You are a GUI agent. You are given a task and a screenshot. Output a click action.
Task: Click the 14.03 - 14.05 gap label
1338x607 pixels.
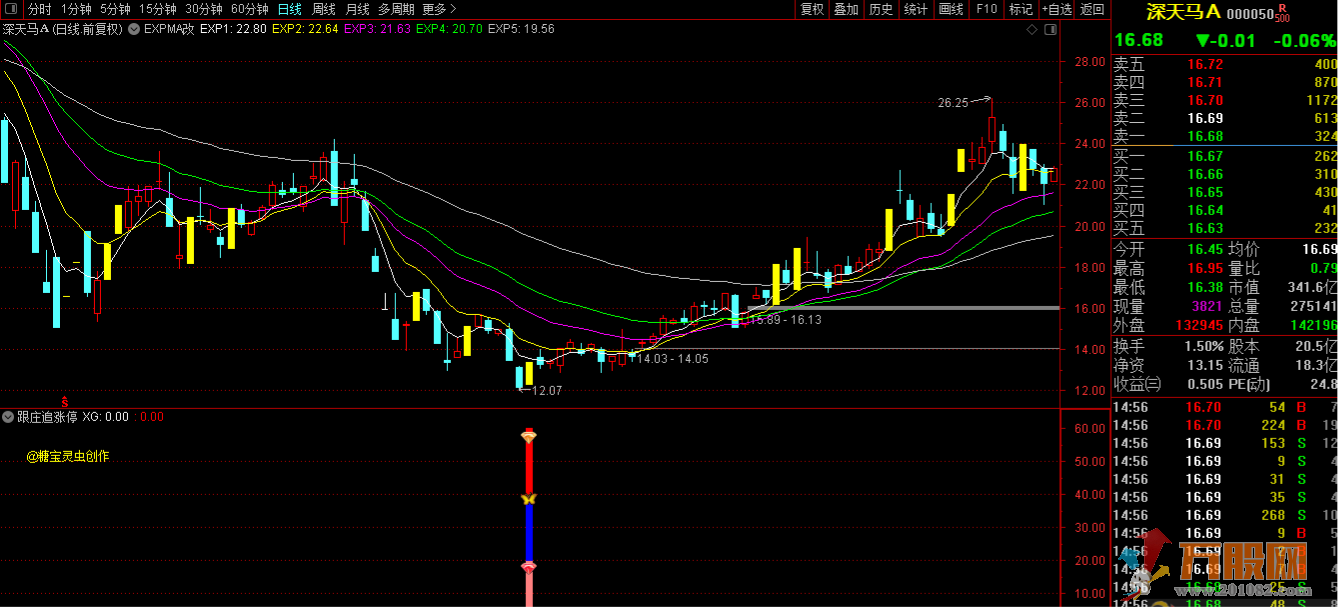point(673,358)
